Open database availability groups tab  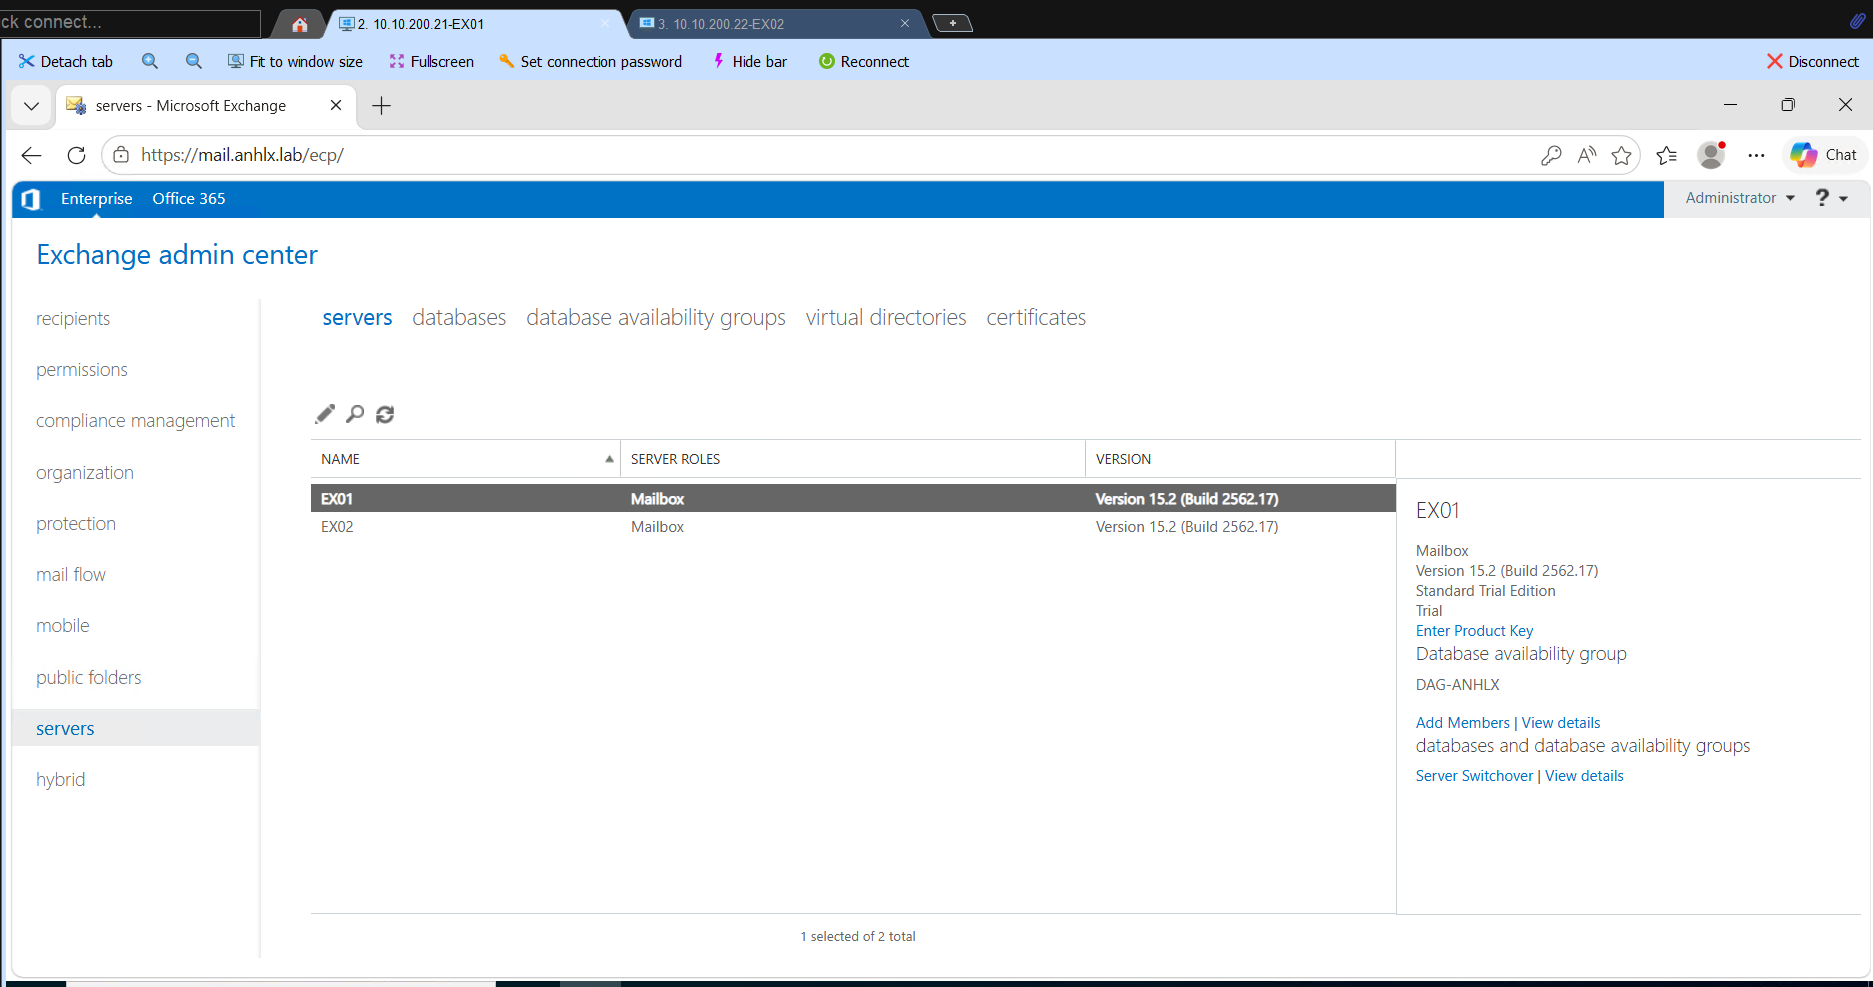click(656, 318)
